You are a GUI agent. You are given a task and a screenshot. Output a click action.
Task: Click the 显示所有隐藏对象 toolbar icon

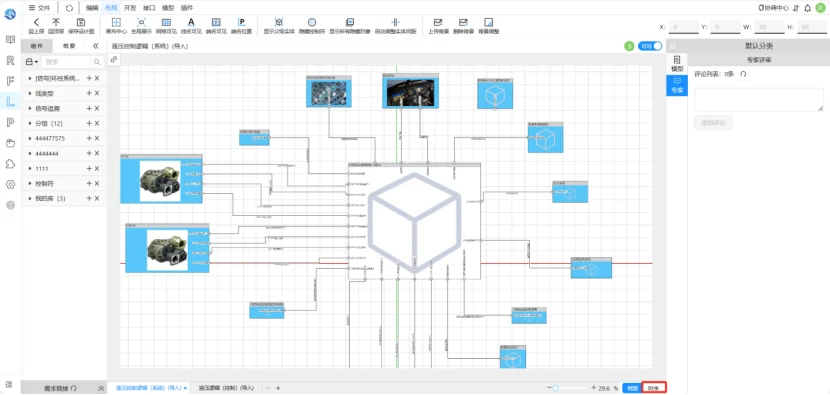pyautogui.click(x=350, y=22)
